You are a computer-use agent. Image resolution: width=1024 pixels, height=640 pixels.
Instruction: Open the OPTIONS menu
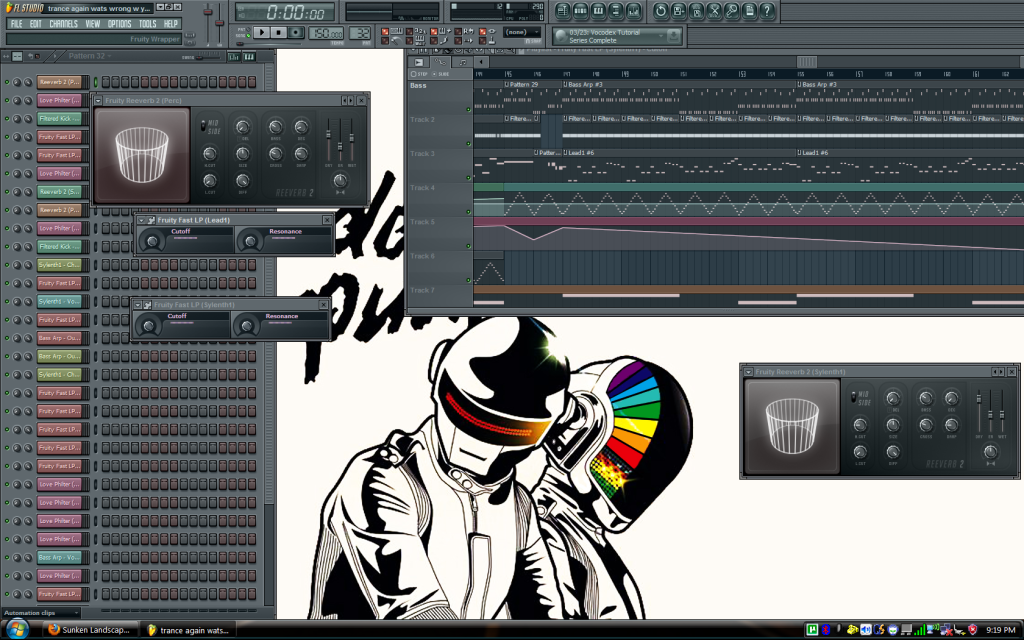120,24
